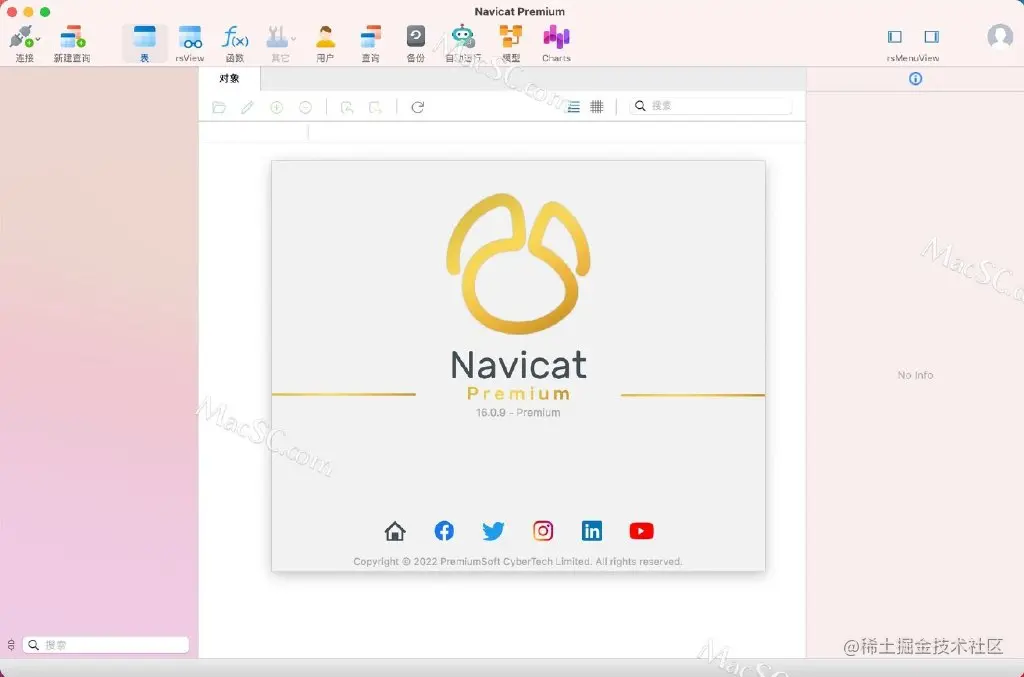The width and height of the screenshot is (1024, 677).
Task: Open the LinkedIn icon link
Action: (x=592, y=531)
